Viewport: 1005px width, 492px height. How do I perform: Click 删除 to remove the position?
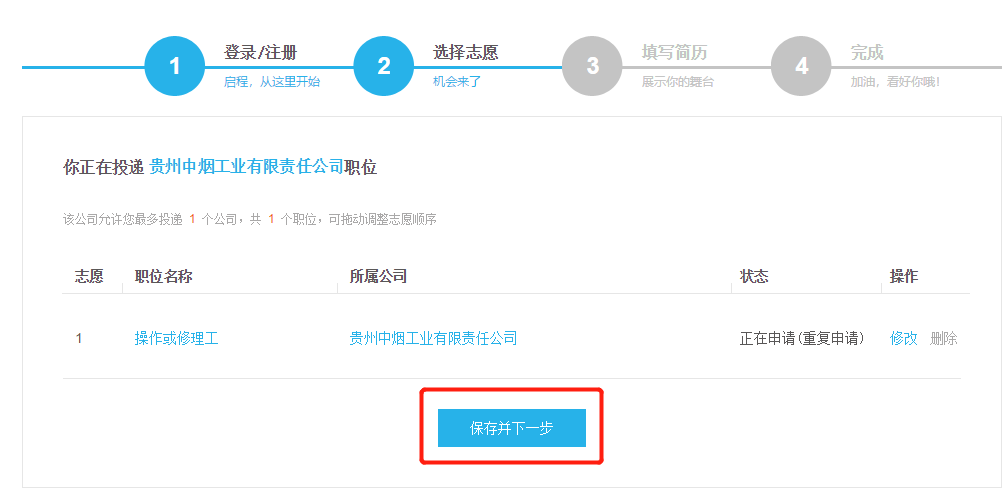943,338
